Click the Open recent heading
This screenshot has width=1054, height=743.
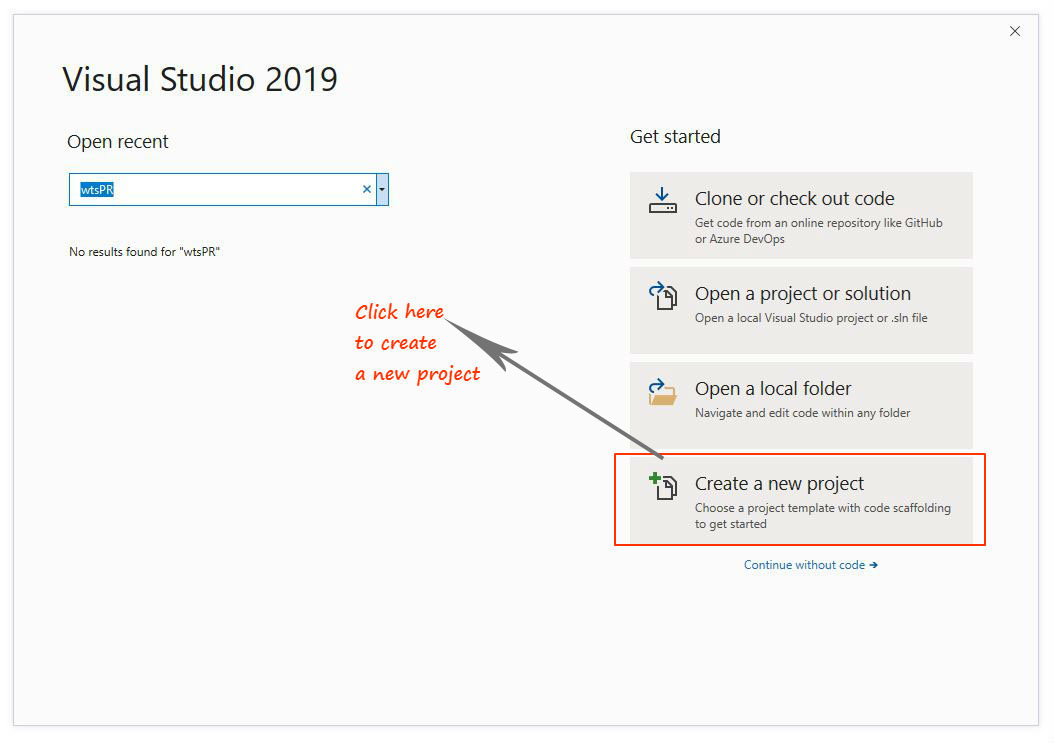[118, 142]
